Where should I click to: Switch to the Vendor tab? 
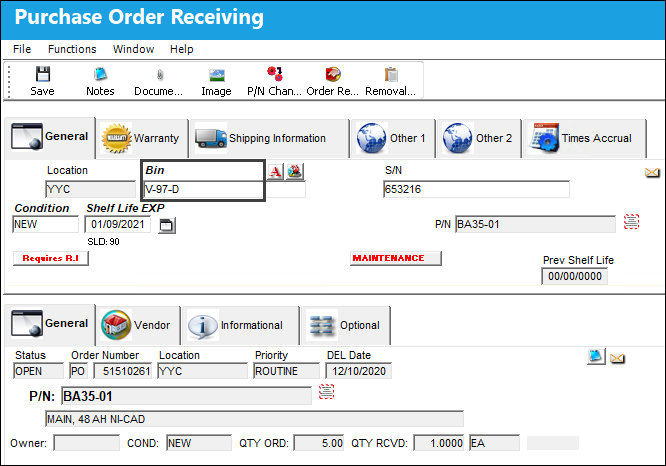138,325
